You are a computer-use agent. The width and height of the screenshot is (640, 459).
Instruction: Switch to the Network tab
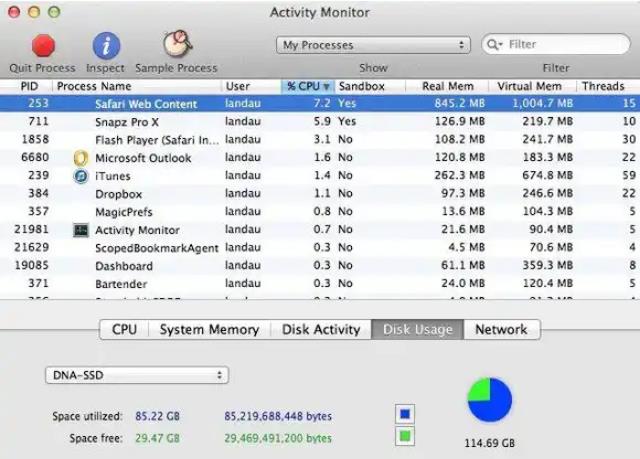502,329
